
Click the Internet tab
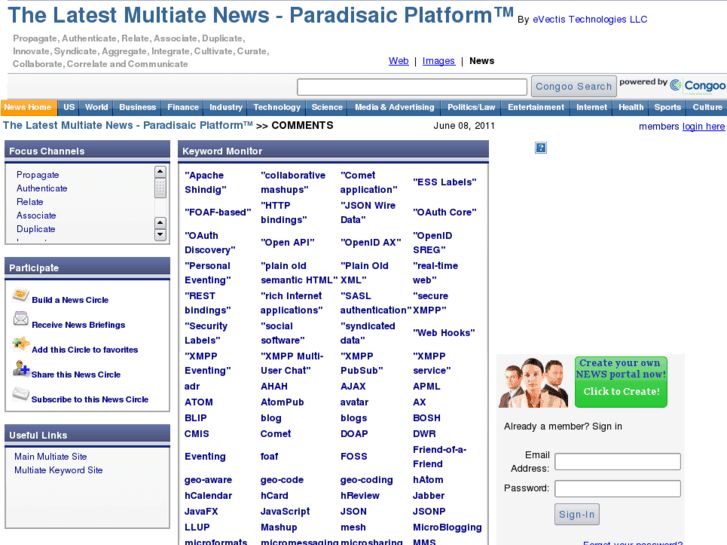[x=592, y=107]
